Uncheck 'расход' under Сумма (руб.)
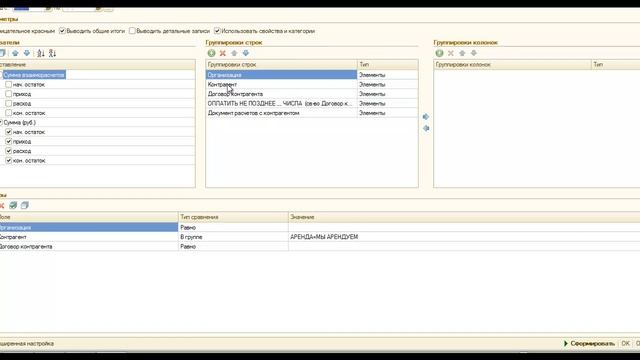Viewport: 640px width, 360px height. click(x=9, y=151)
